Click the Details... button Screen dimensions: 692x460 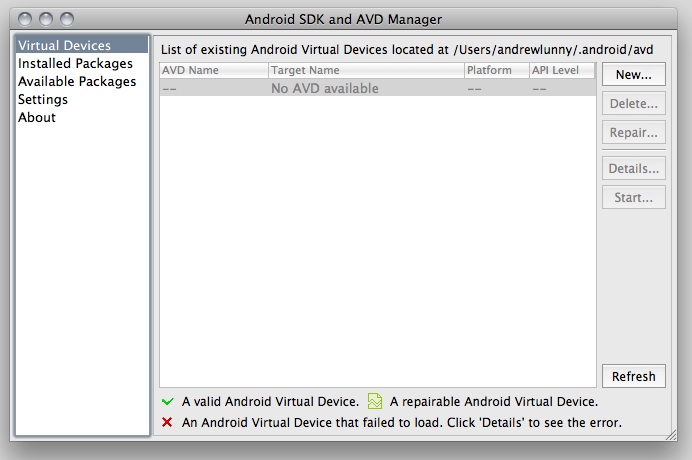[x=634, y=169]
